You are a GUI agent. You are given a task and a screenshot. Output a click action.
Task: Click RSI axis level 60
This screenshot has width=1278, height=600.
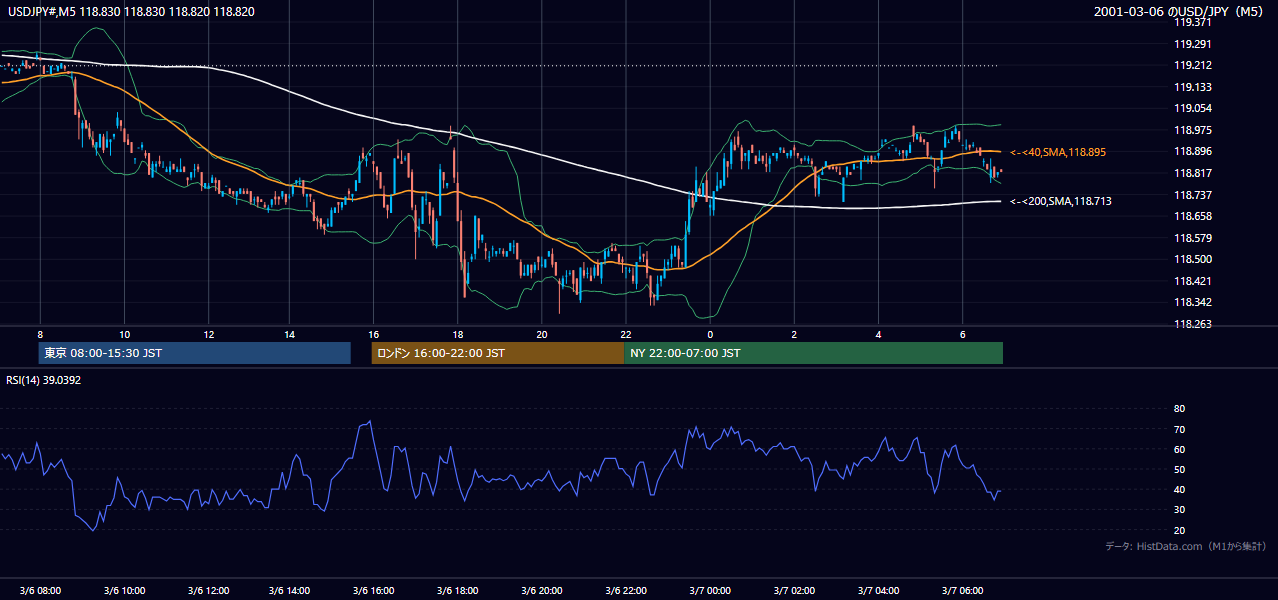[1179, 449]
